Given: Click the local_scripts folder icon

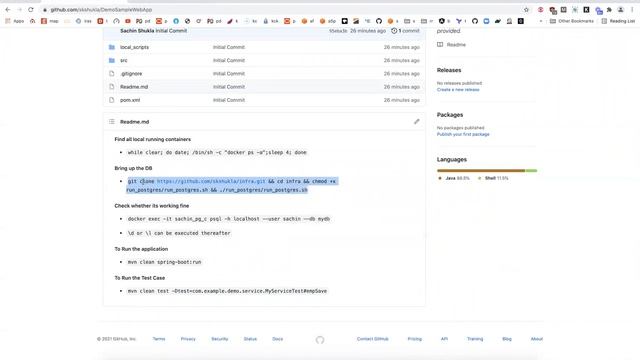Looking at the screenshot, I should point(111,47).
